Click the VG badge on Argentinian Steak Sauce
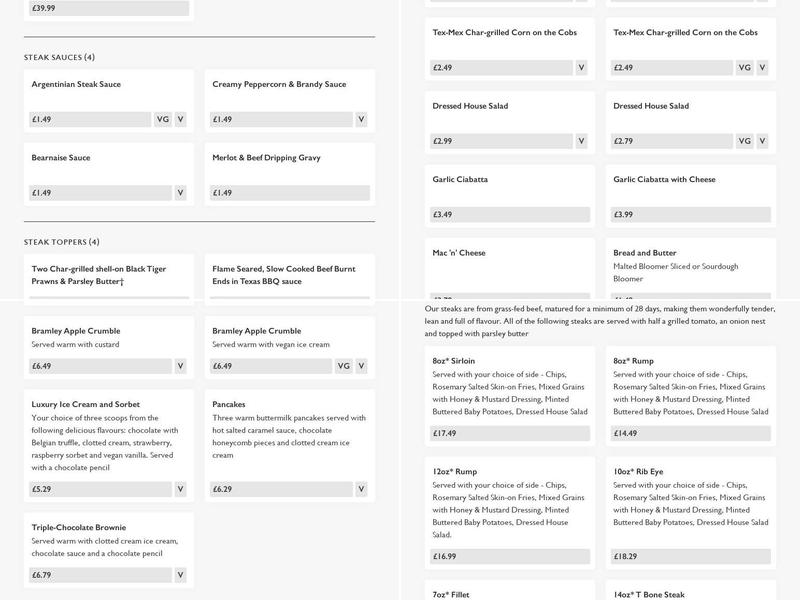800x600 pixels. (x=163, y=119)
